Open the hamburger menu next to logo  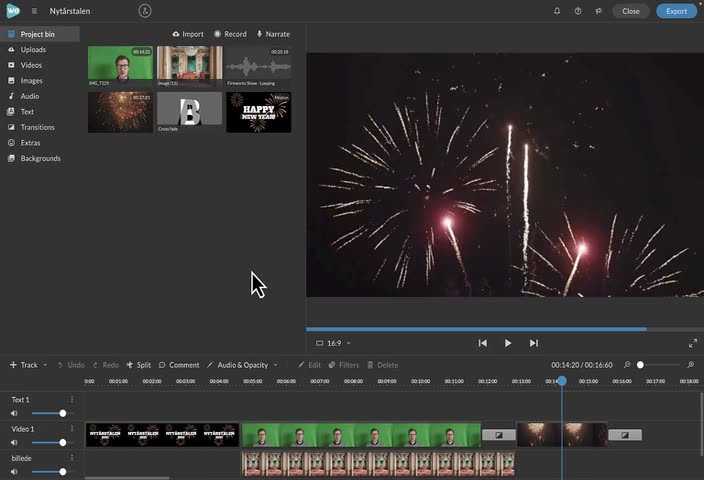pyautogui.click(x=34, y=11)
